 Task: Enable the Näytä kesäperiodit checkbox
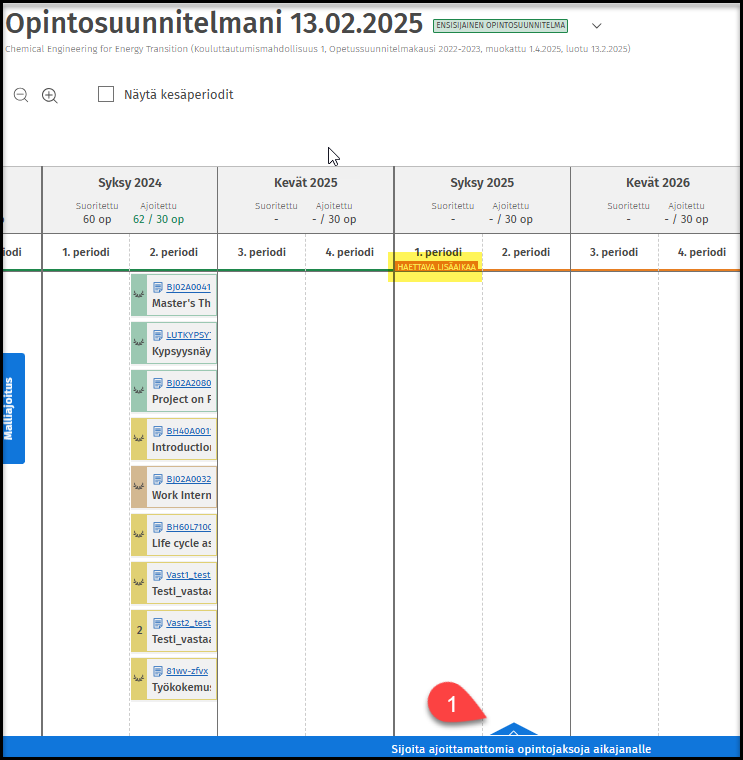(106, 94)
